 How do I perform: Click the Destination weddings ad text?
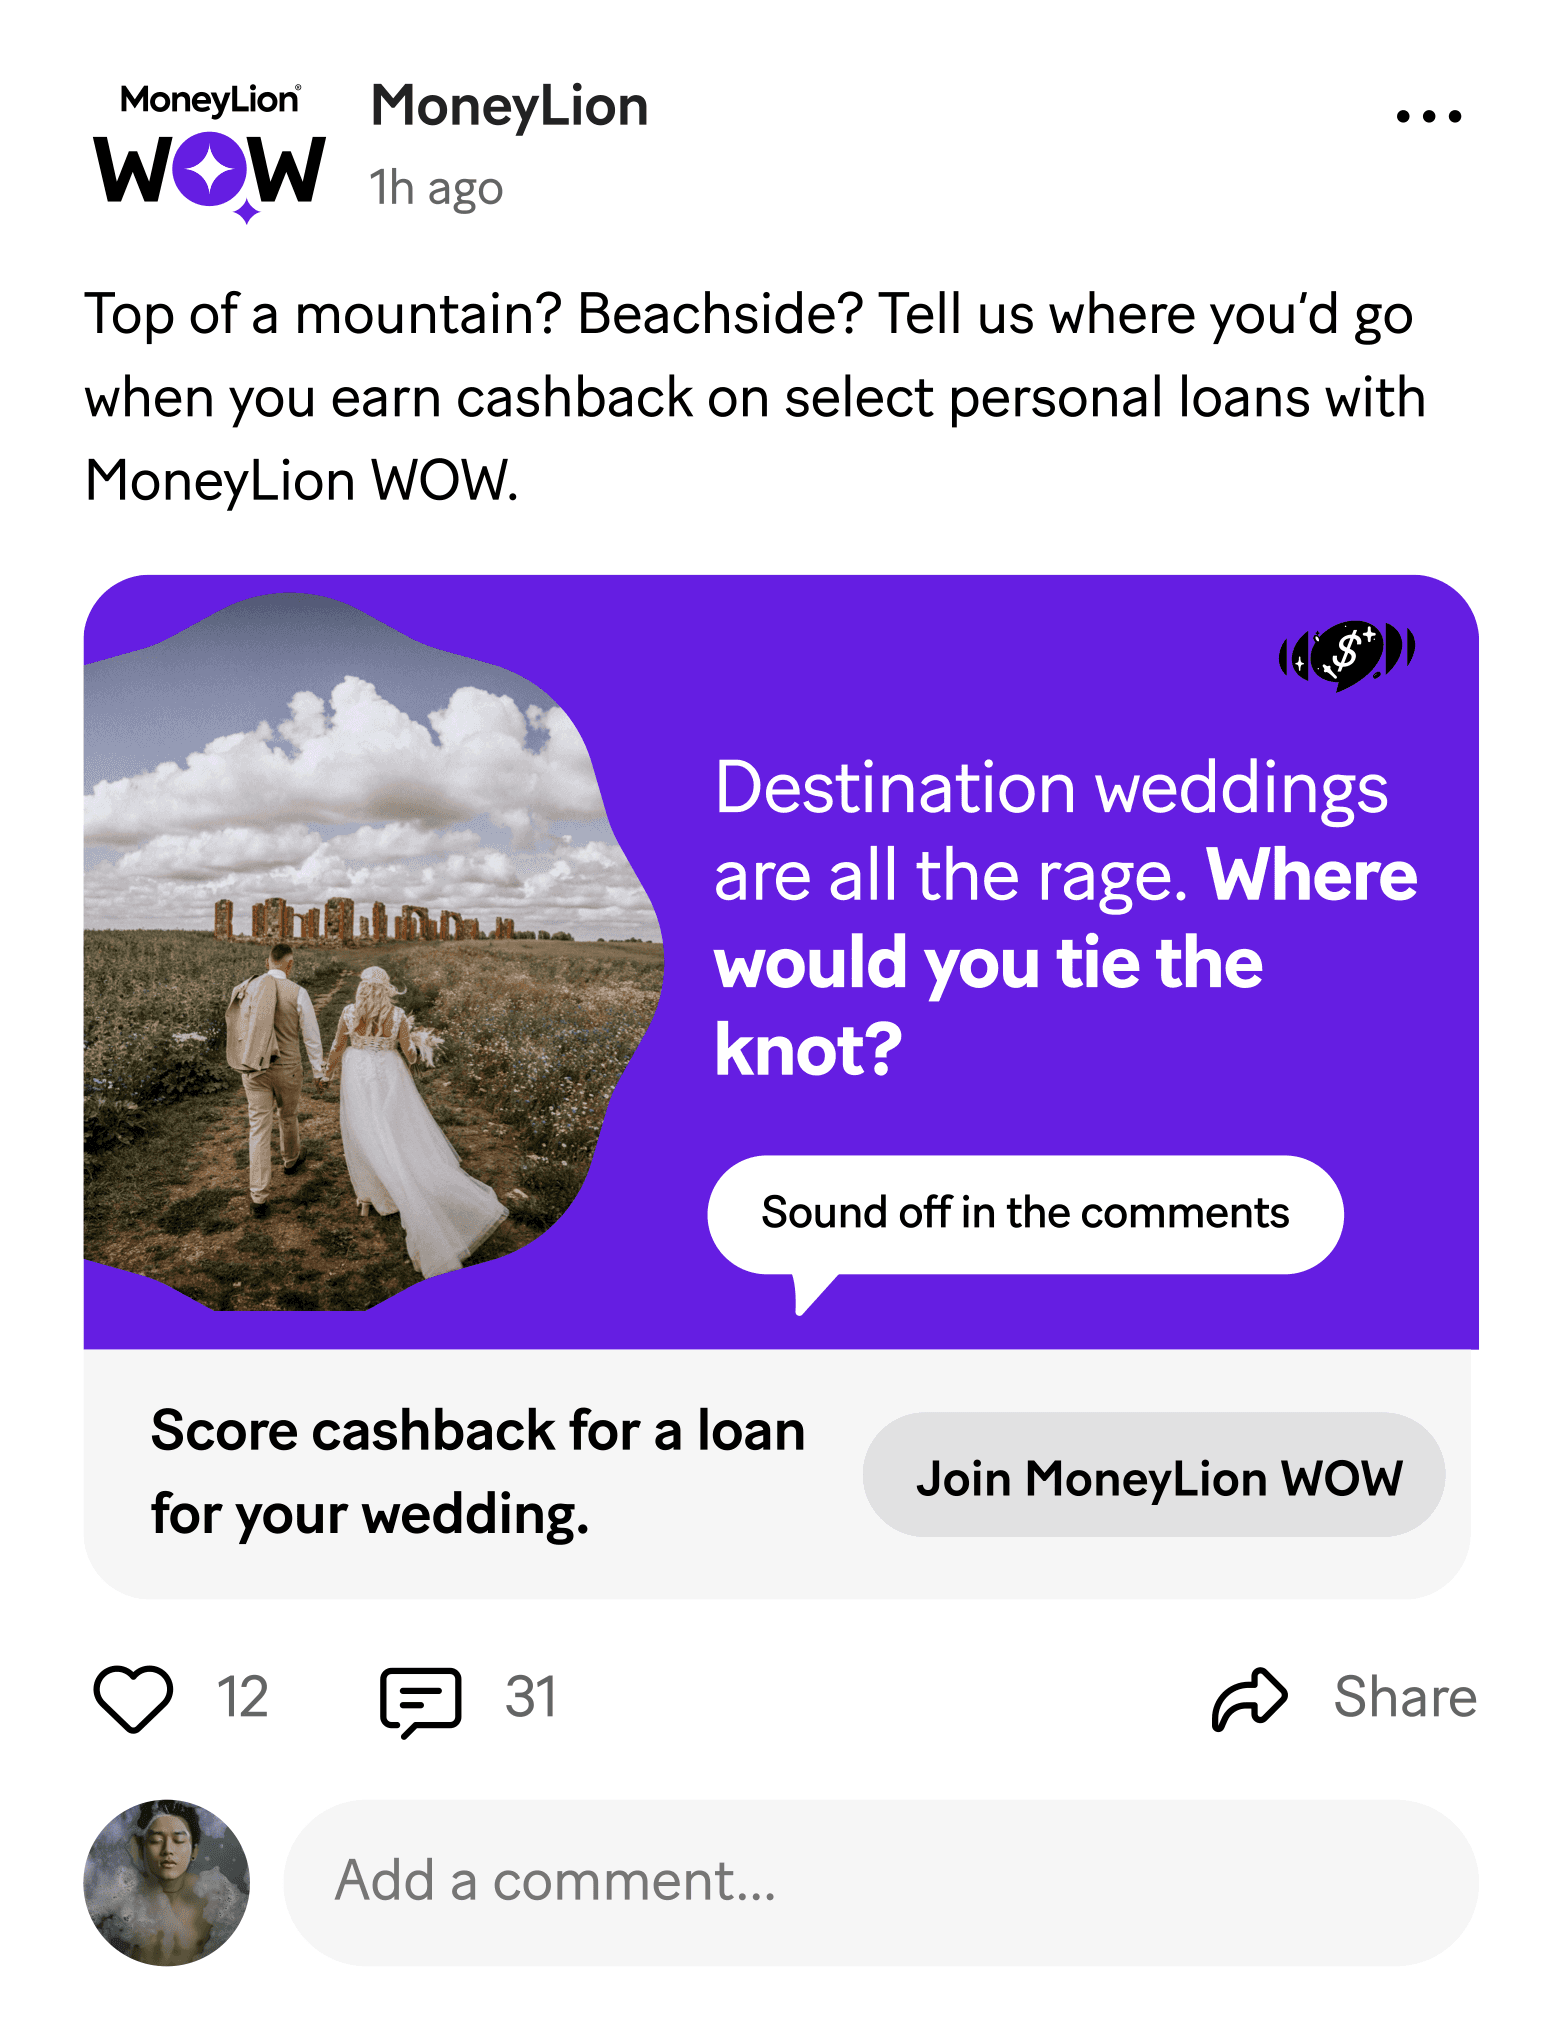[x=1065, y=918]
